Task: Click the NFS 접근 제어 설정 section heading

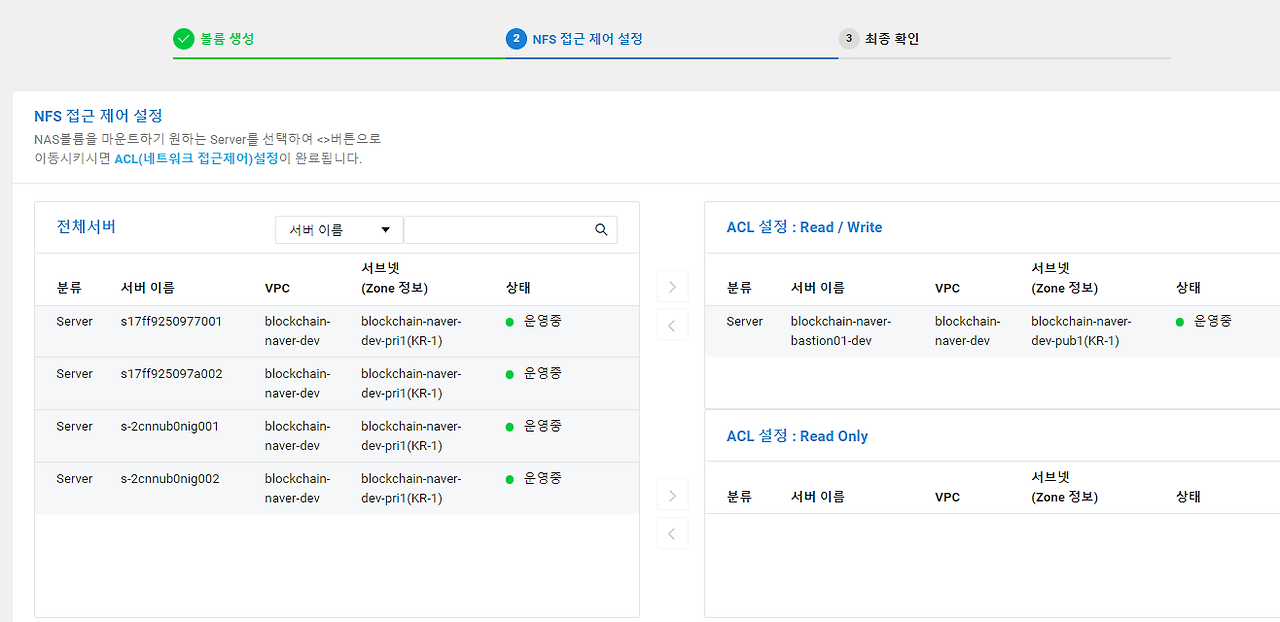Action: [x=98, y=116]
